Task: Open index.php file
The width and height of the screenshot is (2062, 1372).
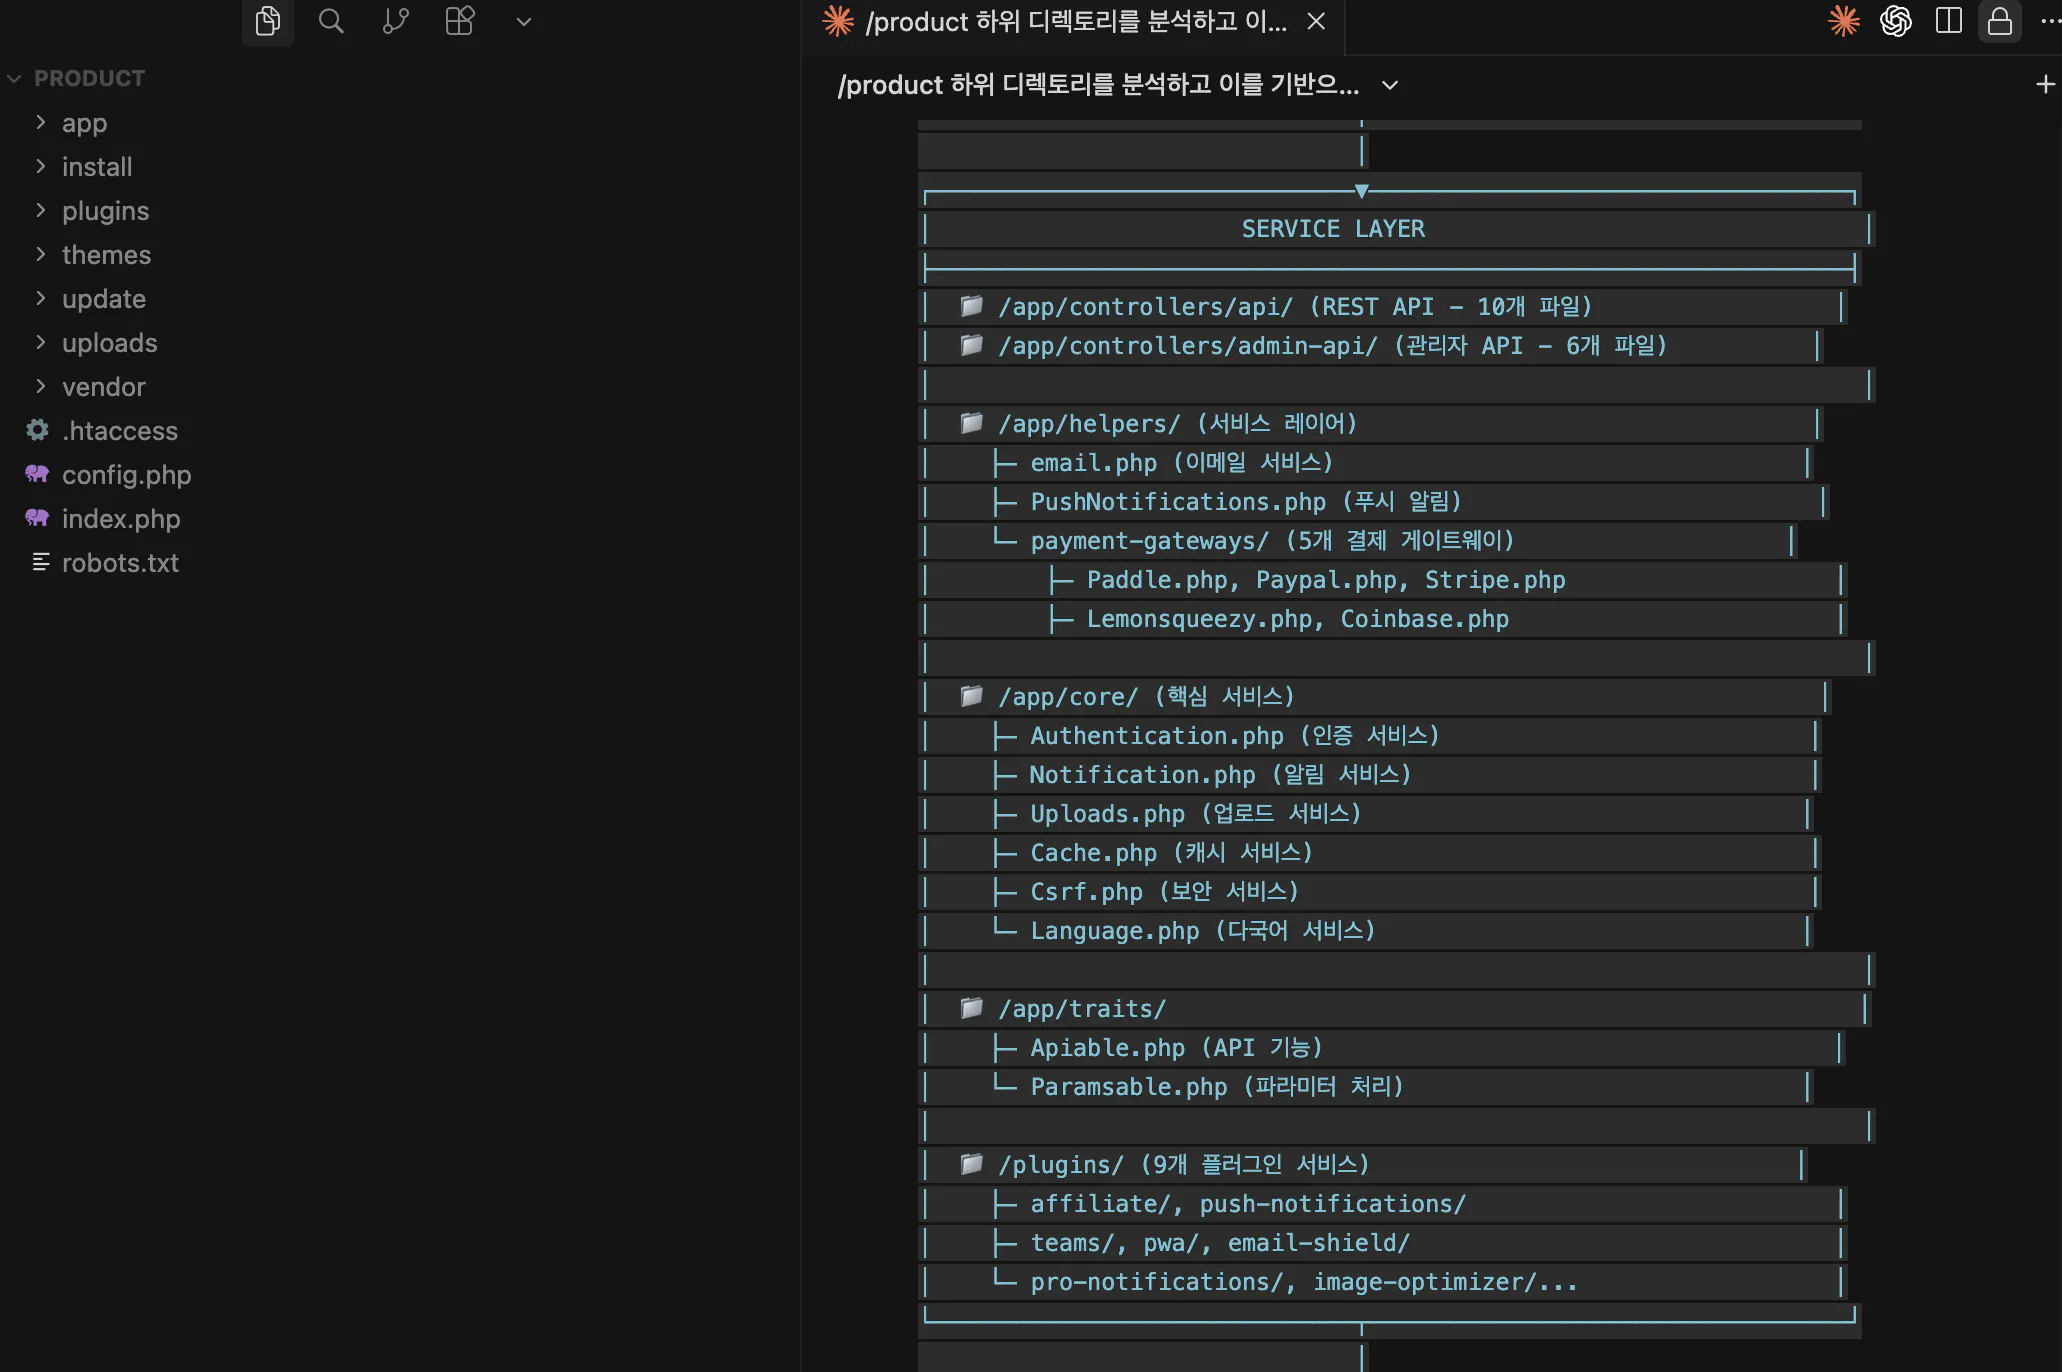Action: [121, 519]
